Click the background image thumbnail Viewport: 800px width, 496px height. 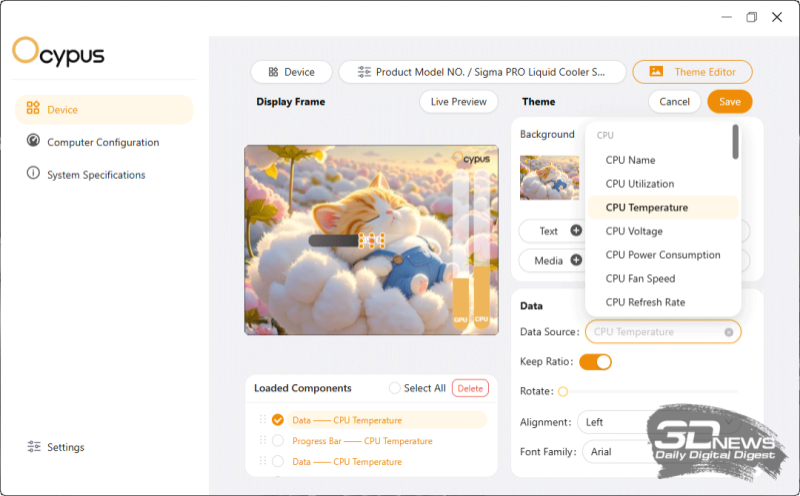(x=549, y=177)
